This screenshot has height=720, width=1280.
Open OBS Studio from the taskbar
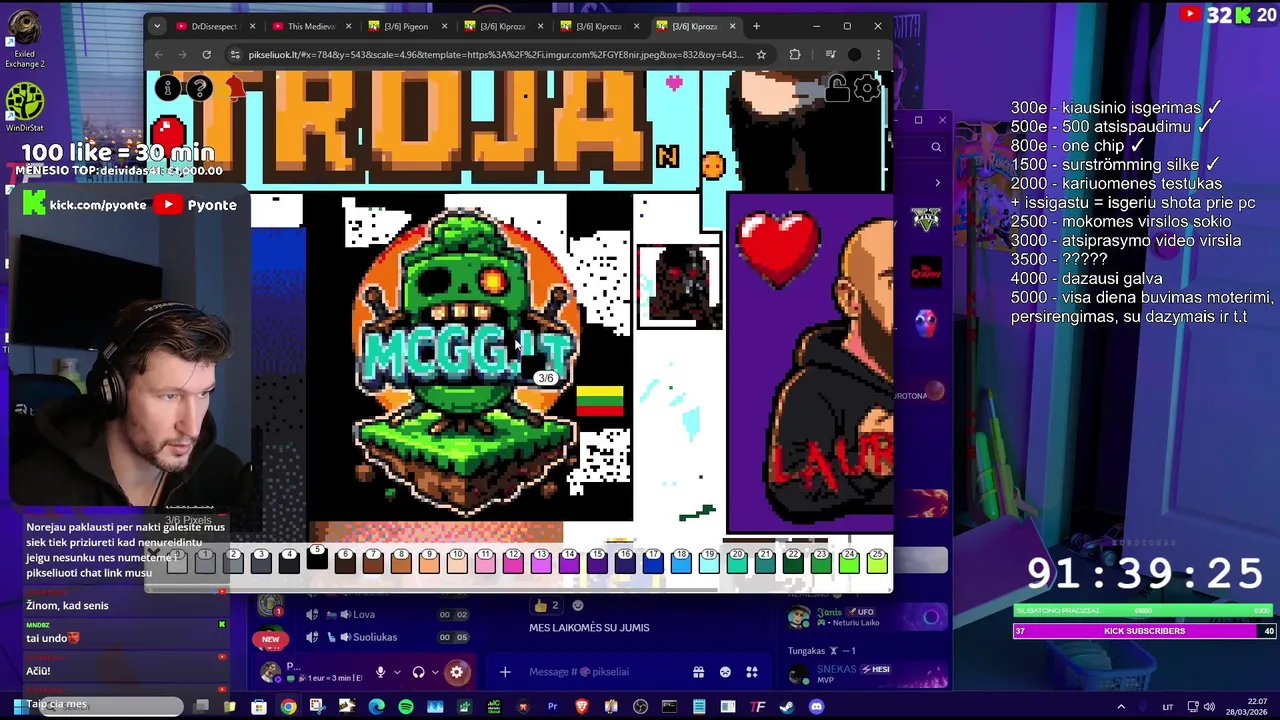pyautogui.click(x=640, y=707)
